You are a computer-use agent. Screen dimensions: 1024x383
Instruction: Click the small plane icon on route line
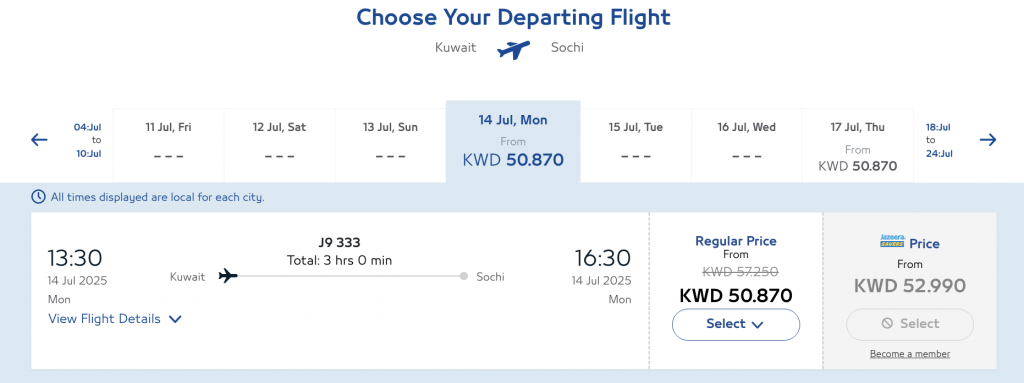[x=228, y=276]
